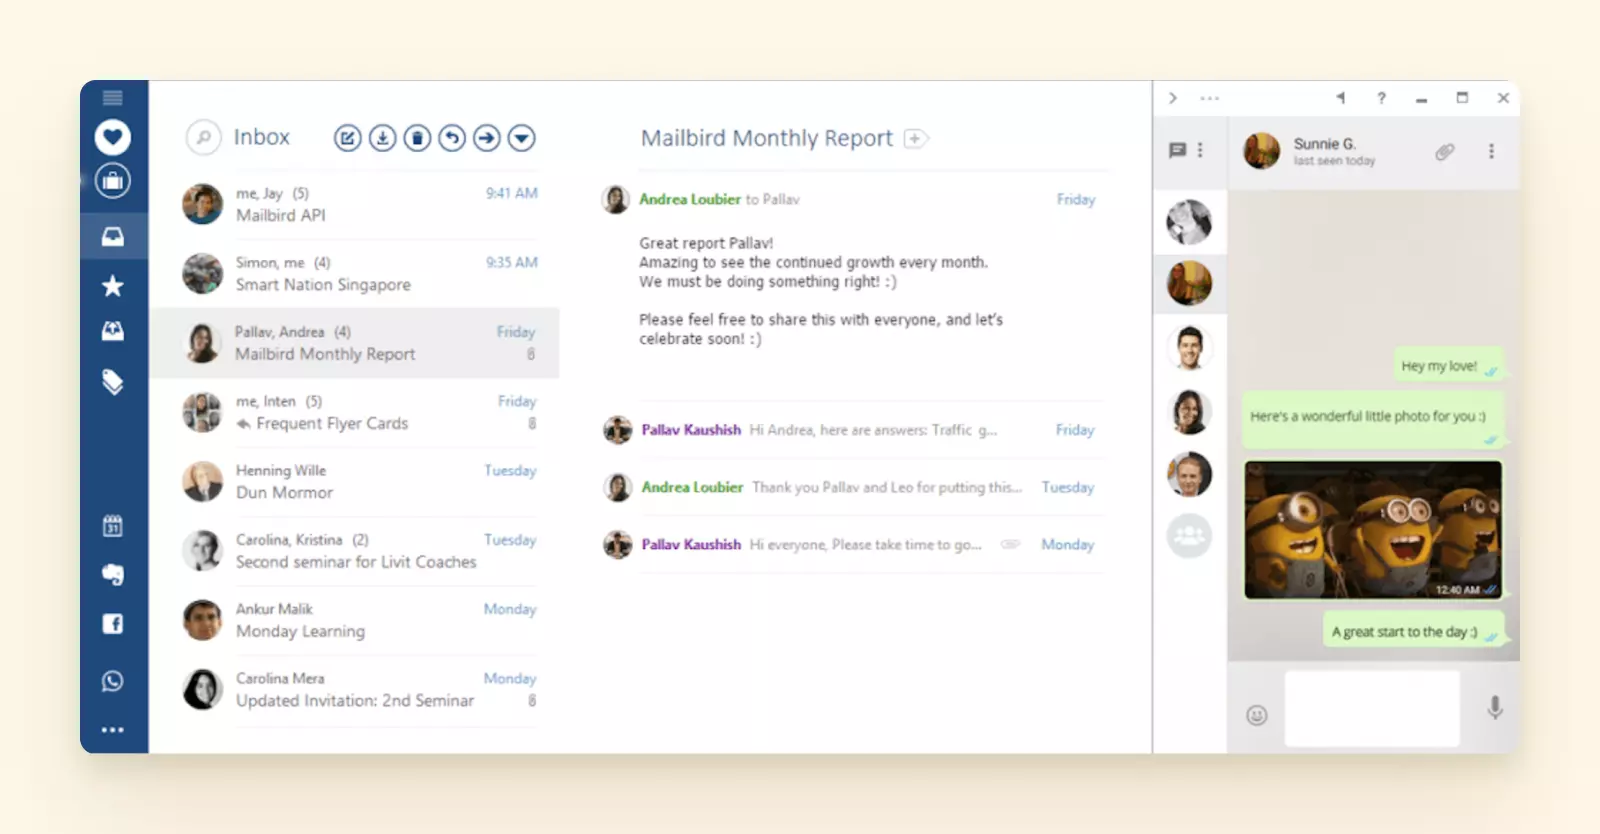Open the minions photo in chat
This screenshot has height=834, width=1600.
point(1373,530)
